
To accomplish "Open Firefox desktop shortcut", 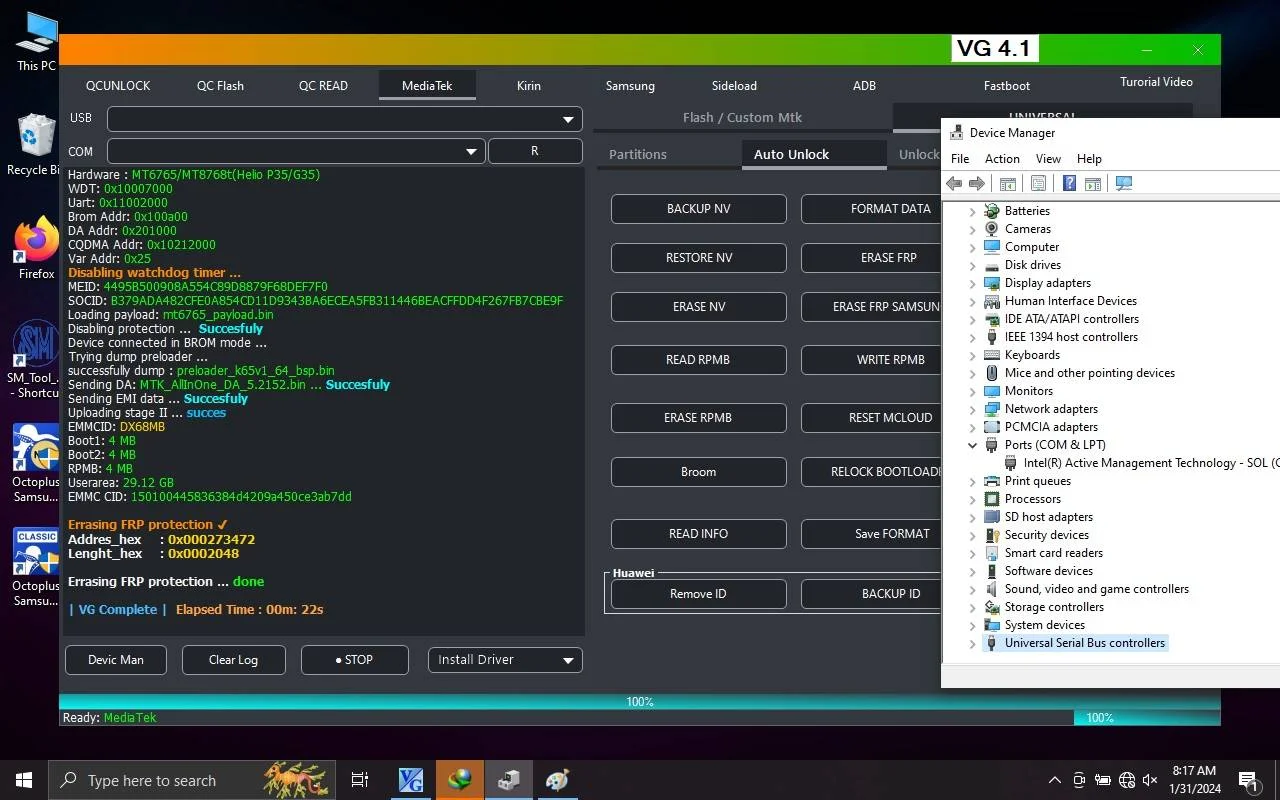I will pyautogui.click(x=36, y=248).
